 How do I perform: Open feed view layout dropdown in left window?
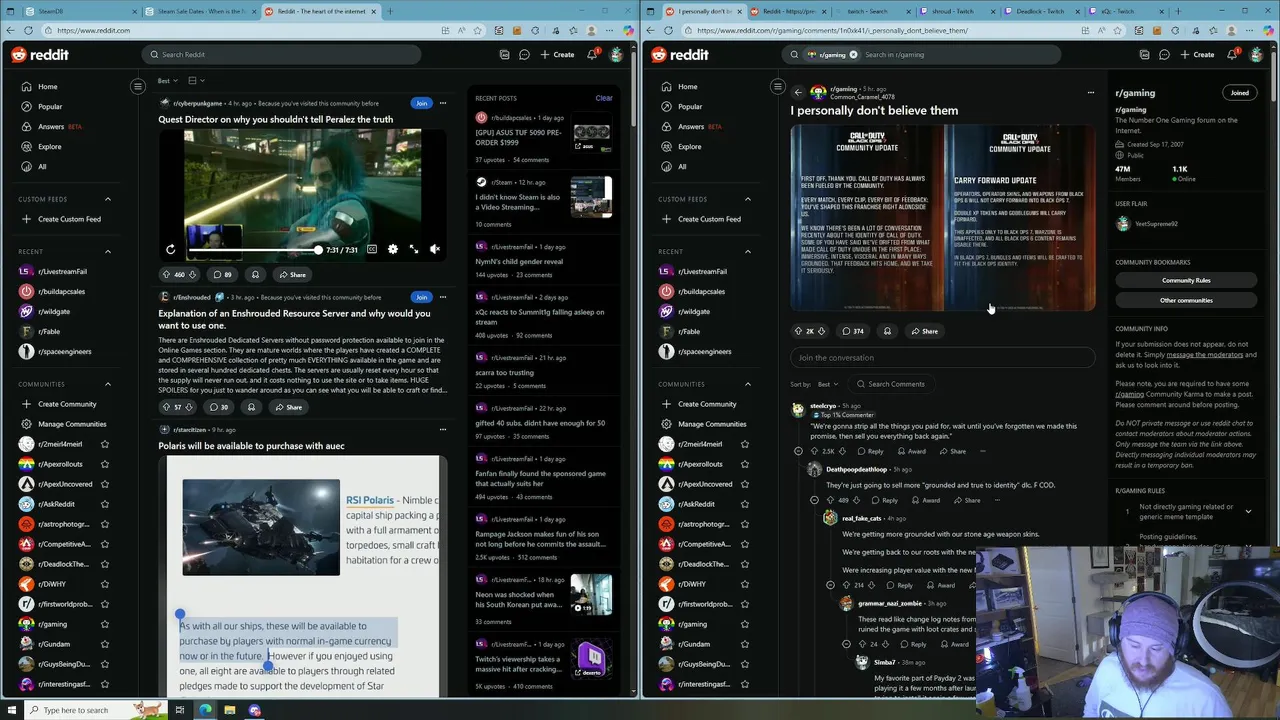pos(195,80)
